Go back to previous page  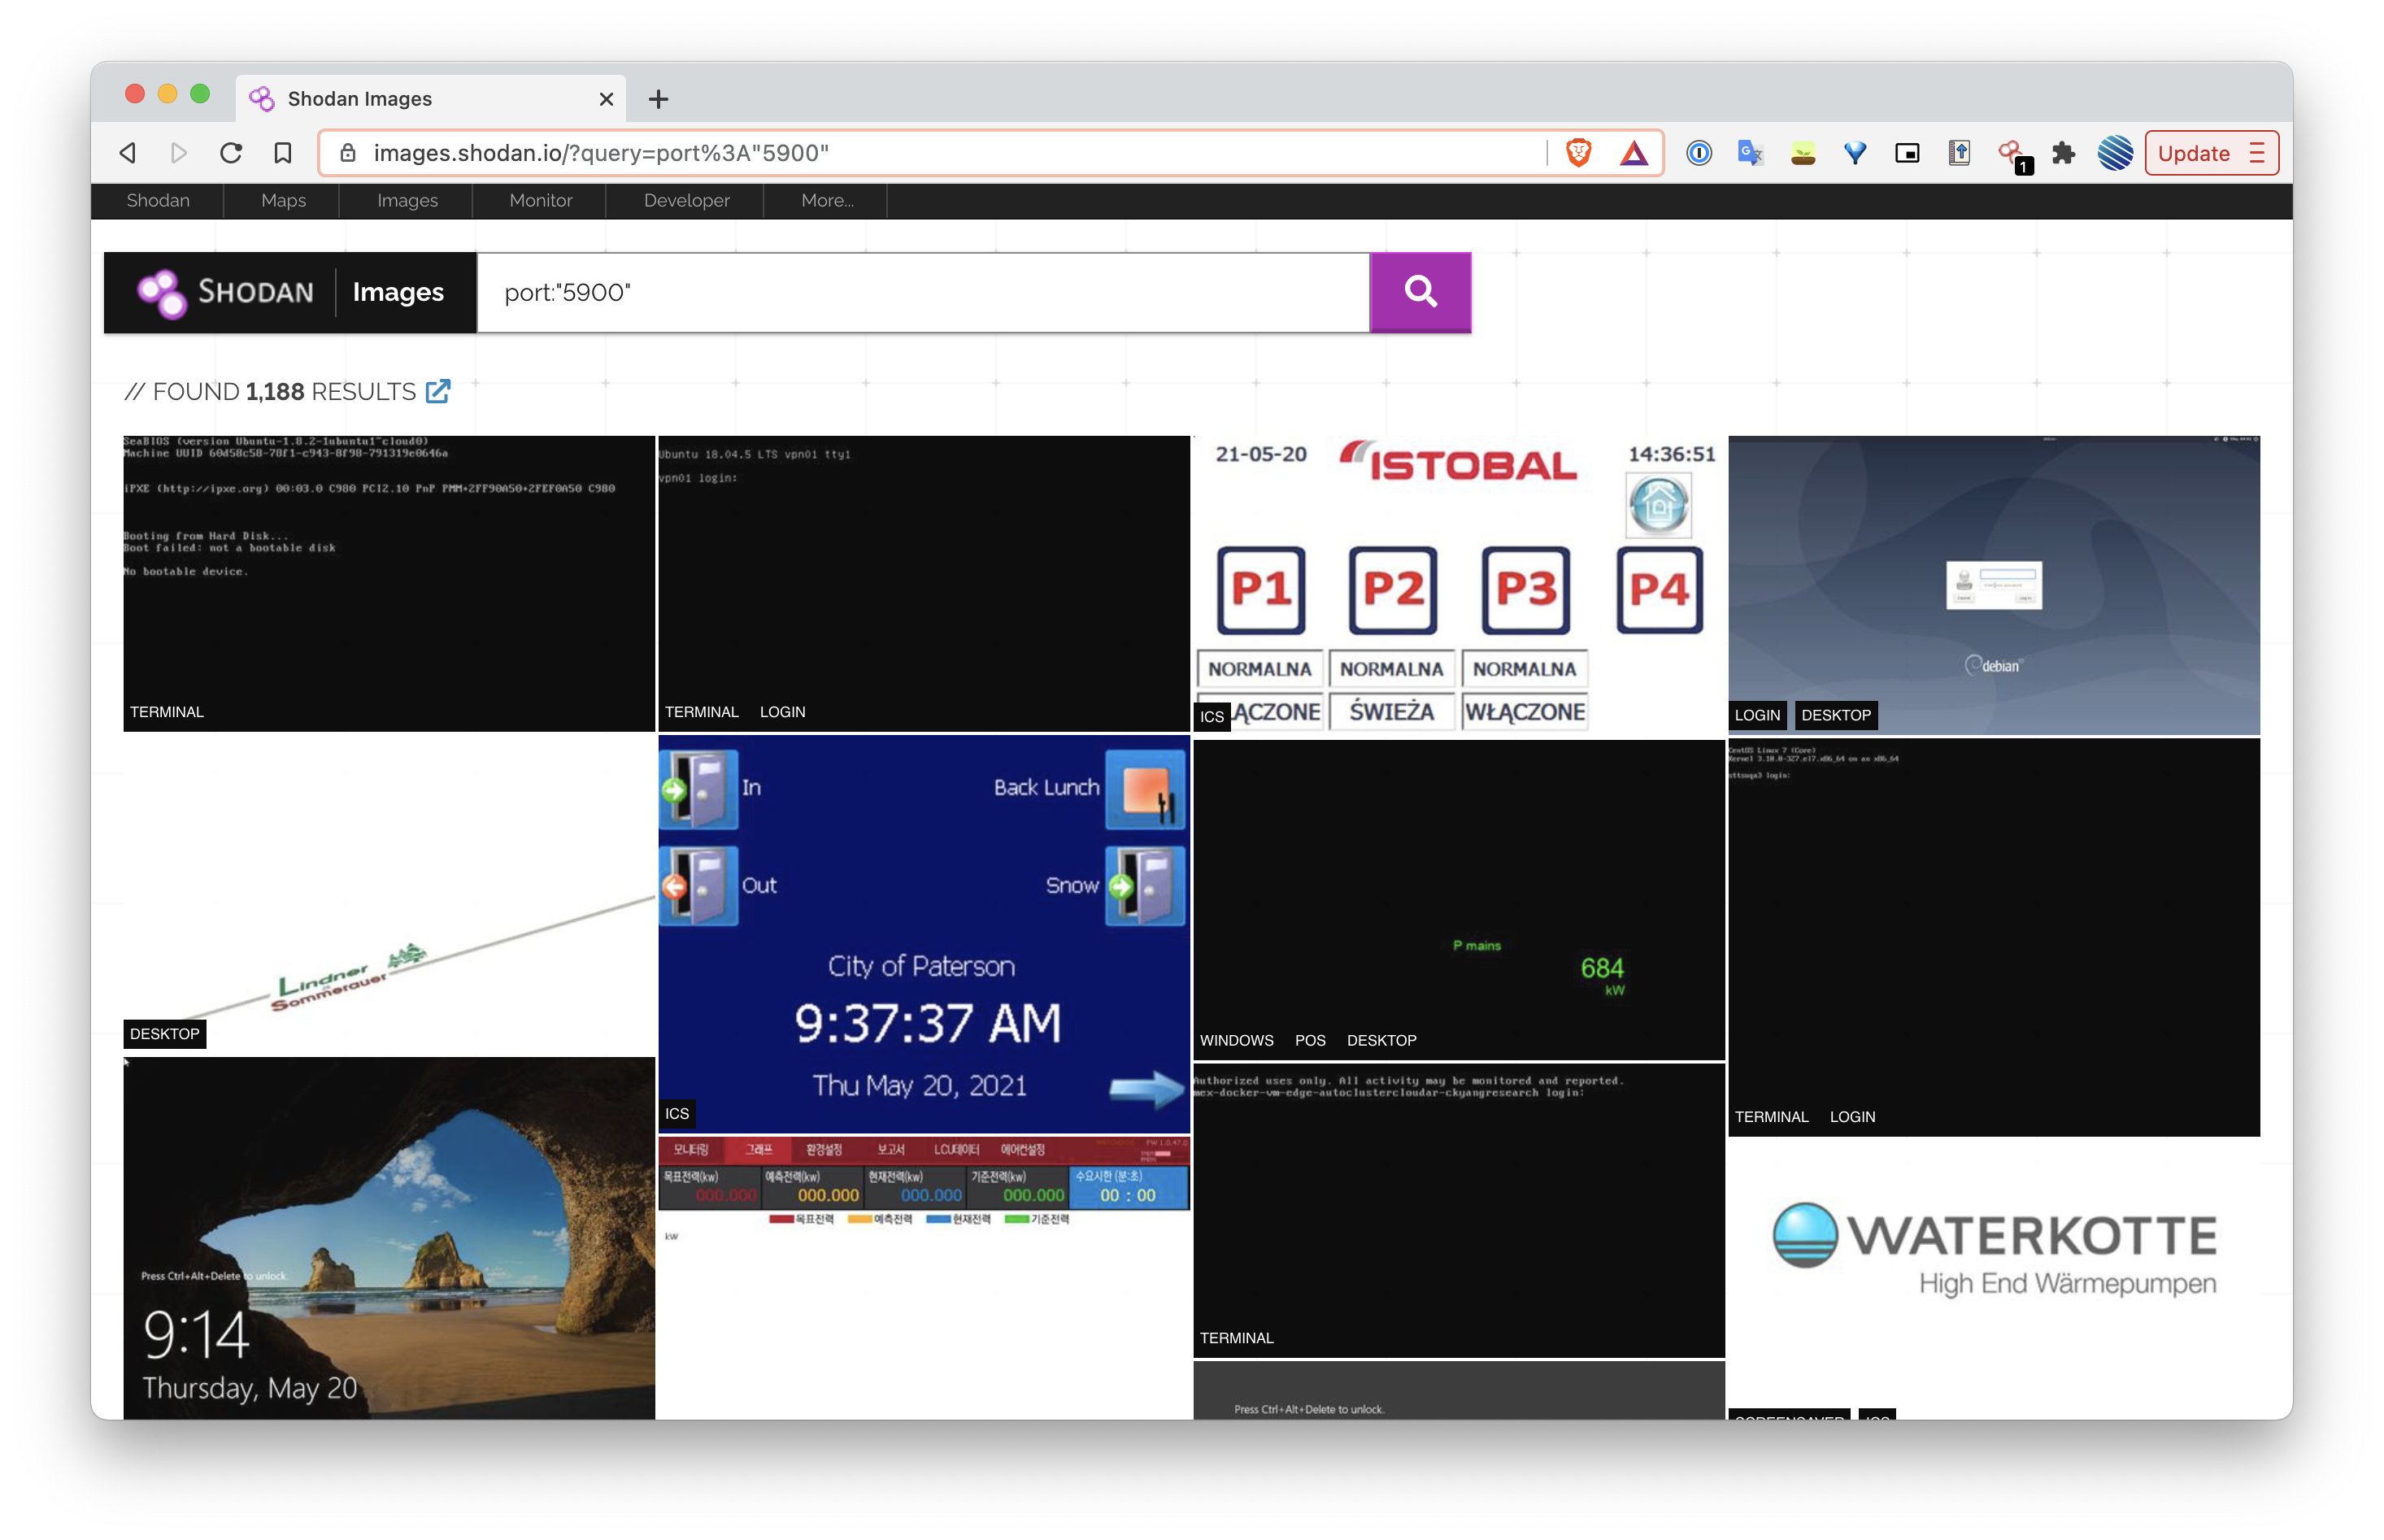128,153
